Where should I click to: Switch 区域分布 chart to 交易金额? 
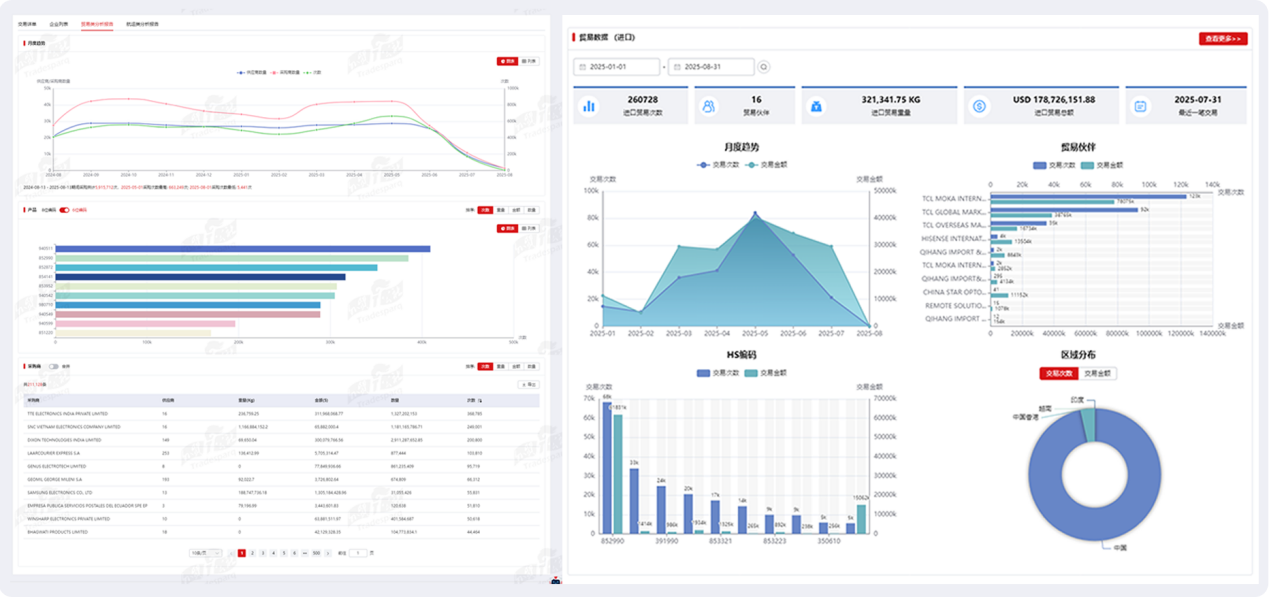pyautogui.click(x=1097, y=373)
